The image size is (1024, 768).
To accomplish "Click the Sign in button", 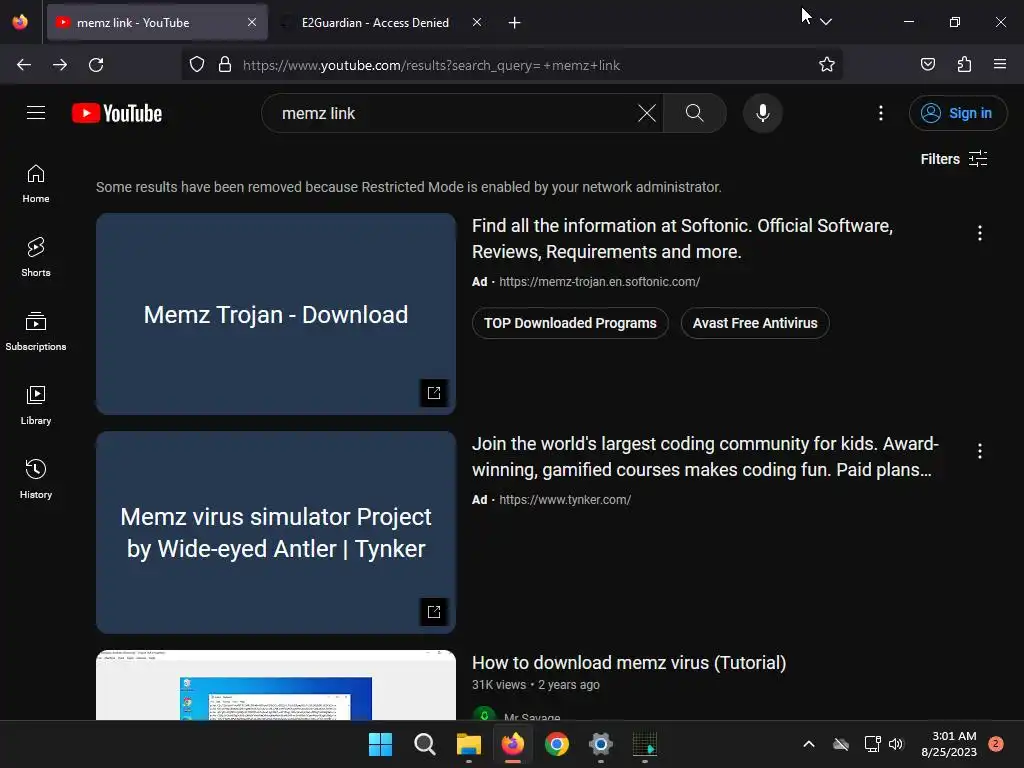I will 957,113.
